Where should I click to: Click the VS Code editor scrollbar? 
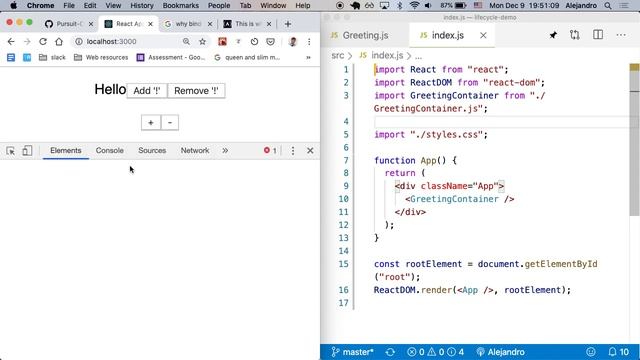pos(634,141)
